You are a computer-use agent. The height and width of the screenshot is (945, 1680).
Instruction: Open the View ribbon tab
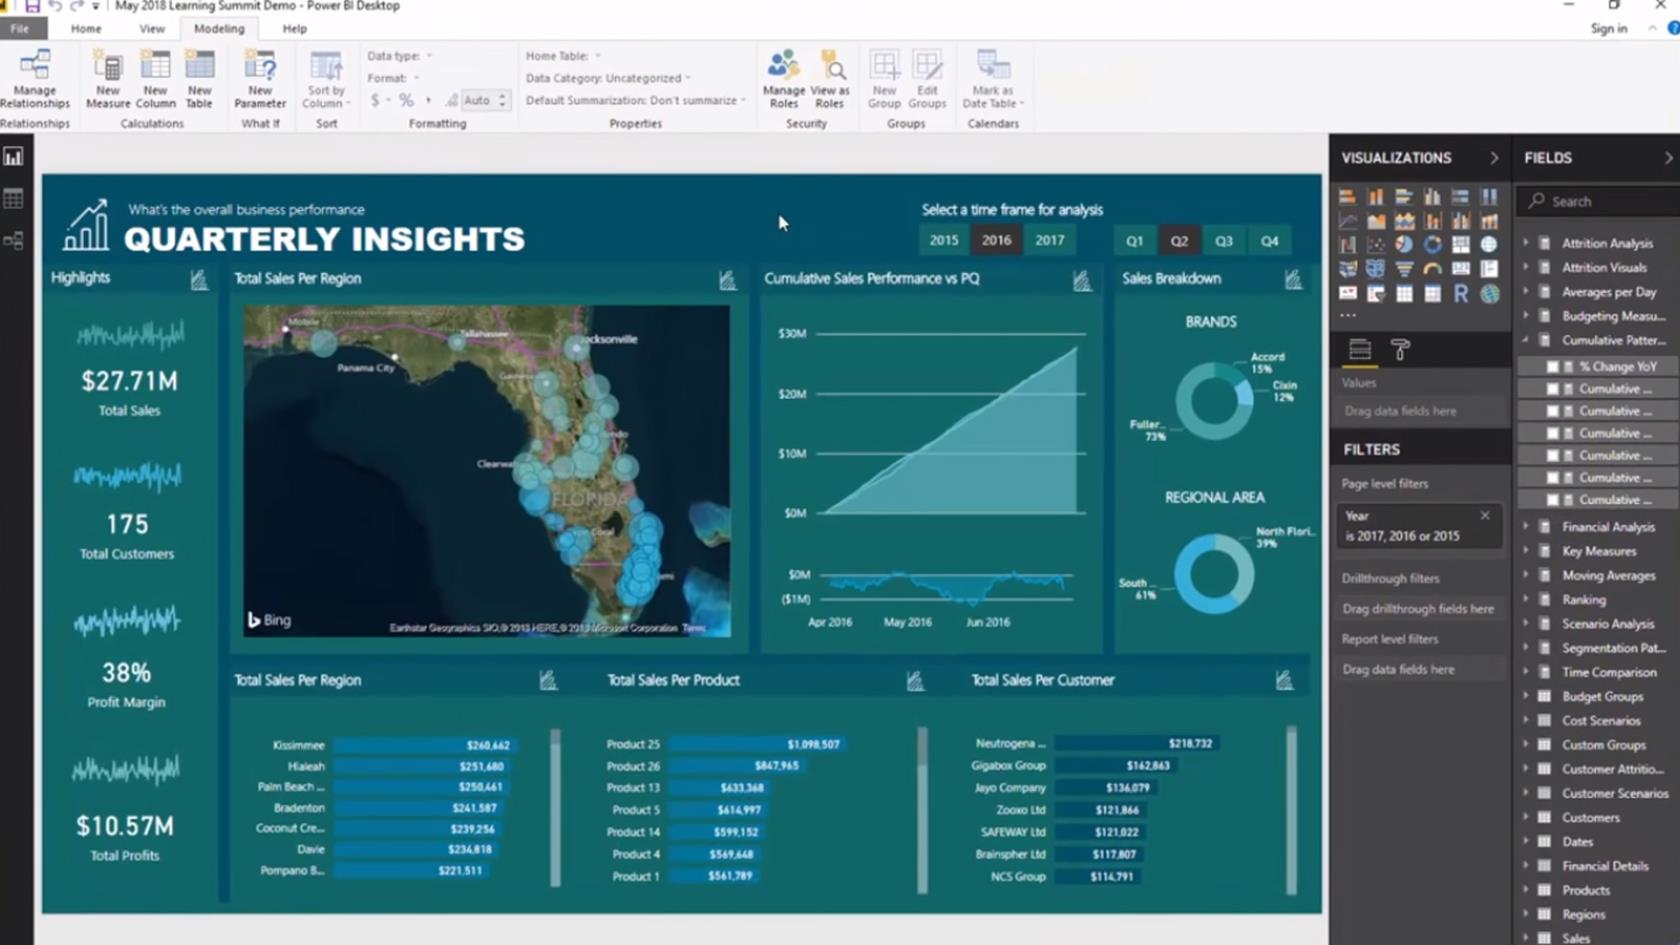click(x=152, y=29)
